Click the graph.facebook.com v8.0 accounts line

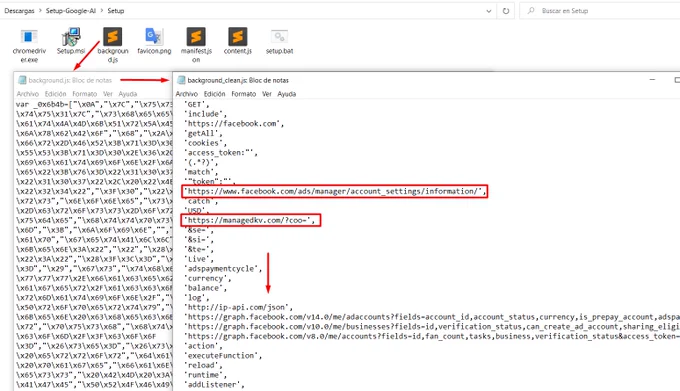432,336
